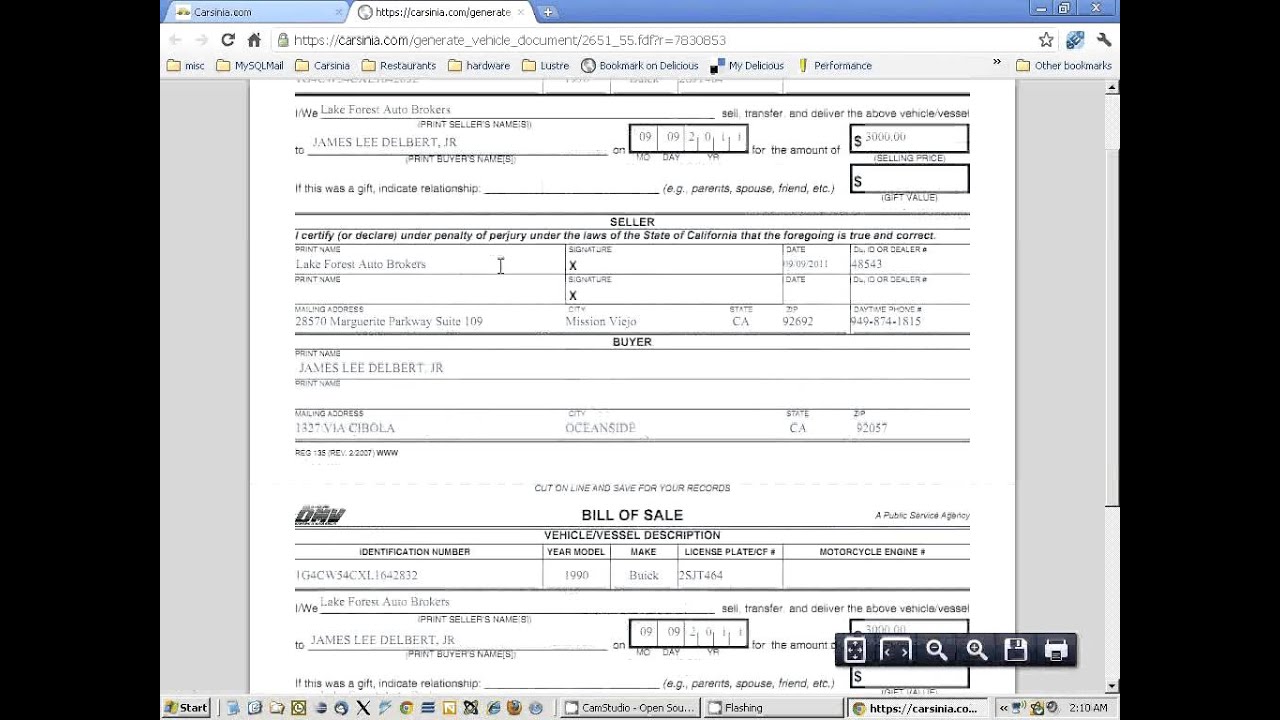Open the My Delicious bookmark
1280x720 pixels.
pyautogui.click(x=747, y=66)
